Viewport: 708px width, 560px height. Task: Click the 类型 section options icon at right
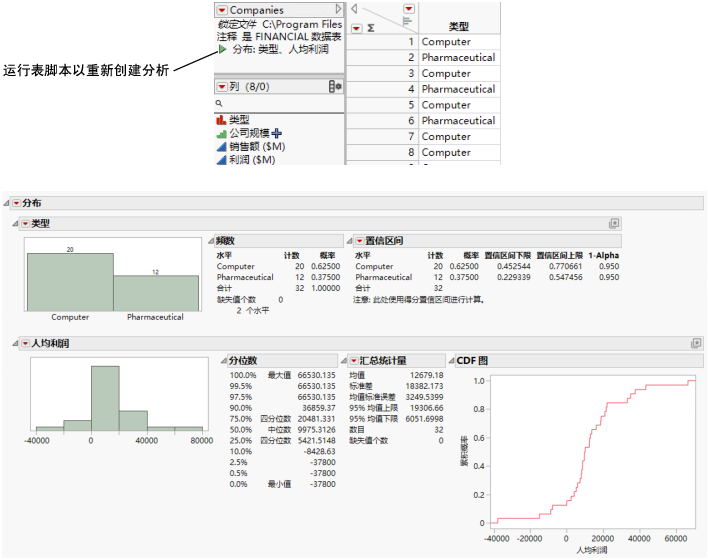click(x=614, y=223)
